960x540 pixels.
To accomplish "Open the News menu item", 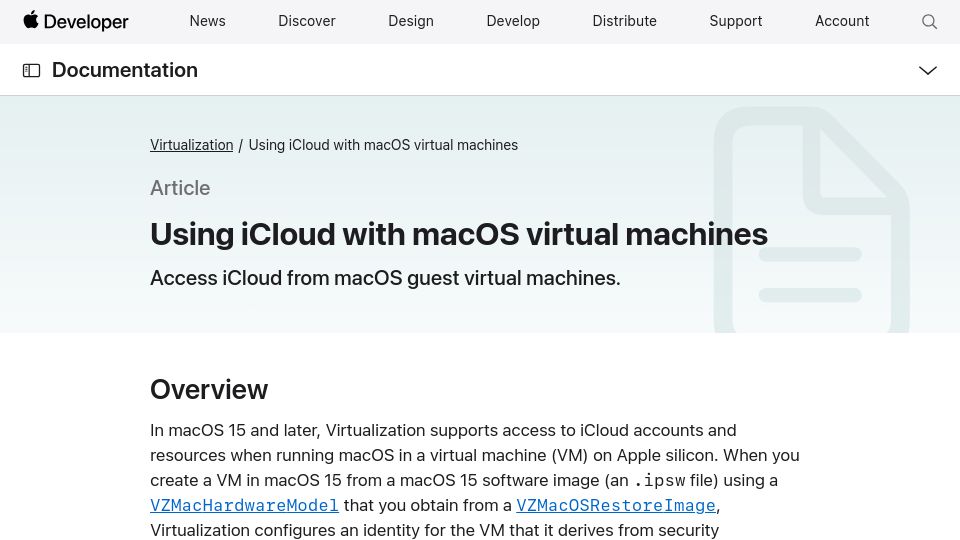I will 208,21.
